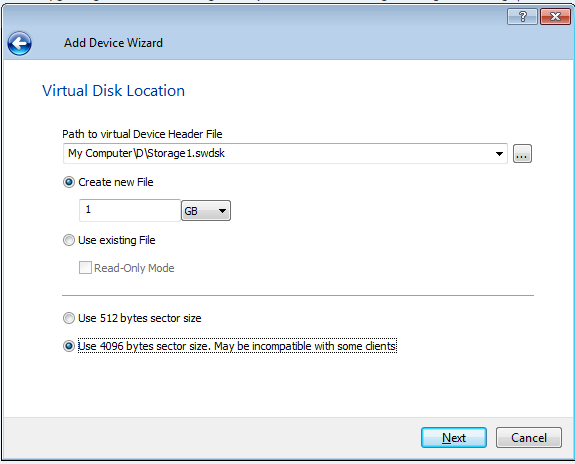Click the Virtual Disk Location heading
The width and height of the screenshot is (575, 464).
pos(113,91)
